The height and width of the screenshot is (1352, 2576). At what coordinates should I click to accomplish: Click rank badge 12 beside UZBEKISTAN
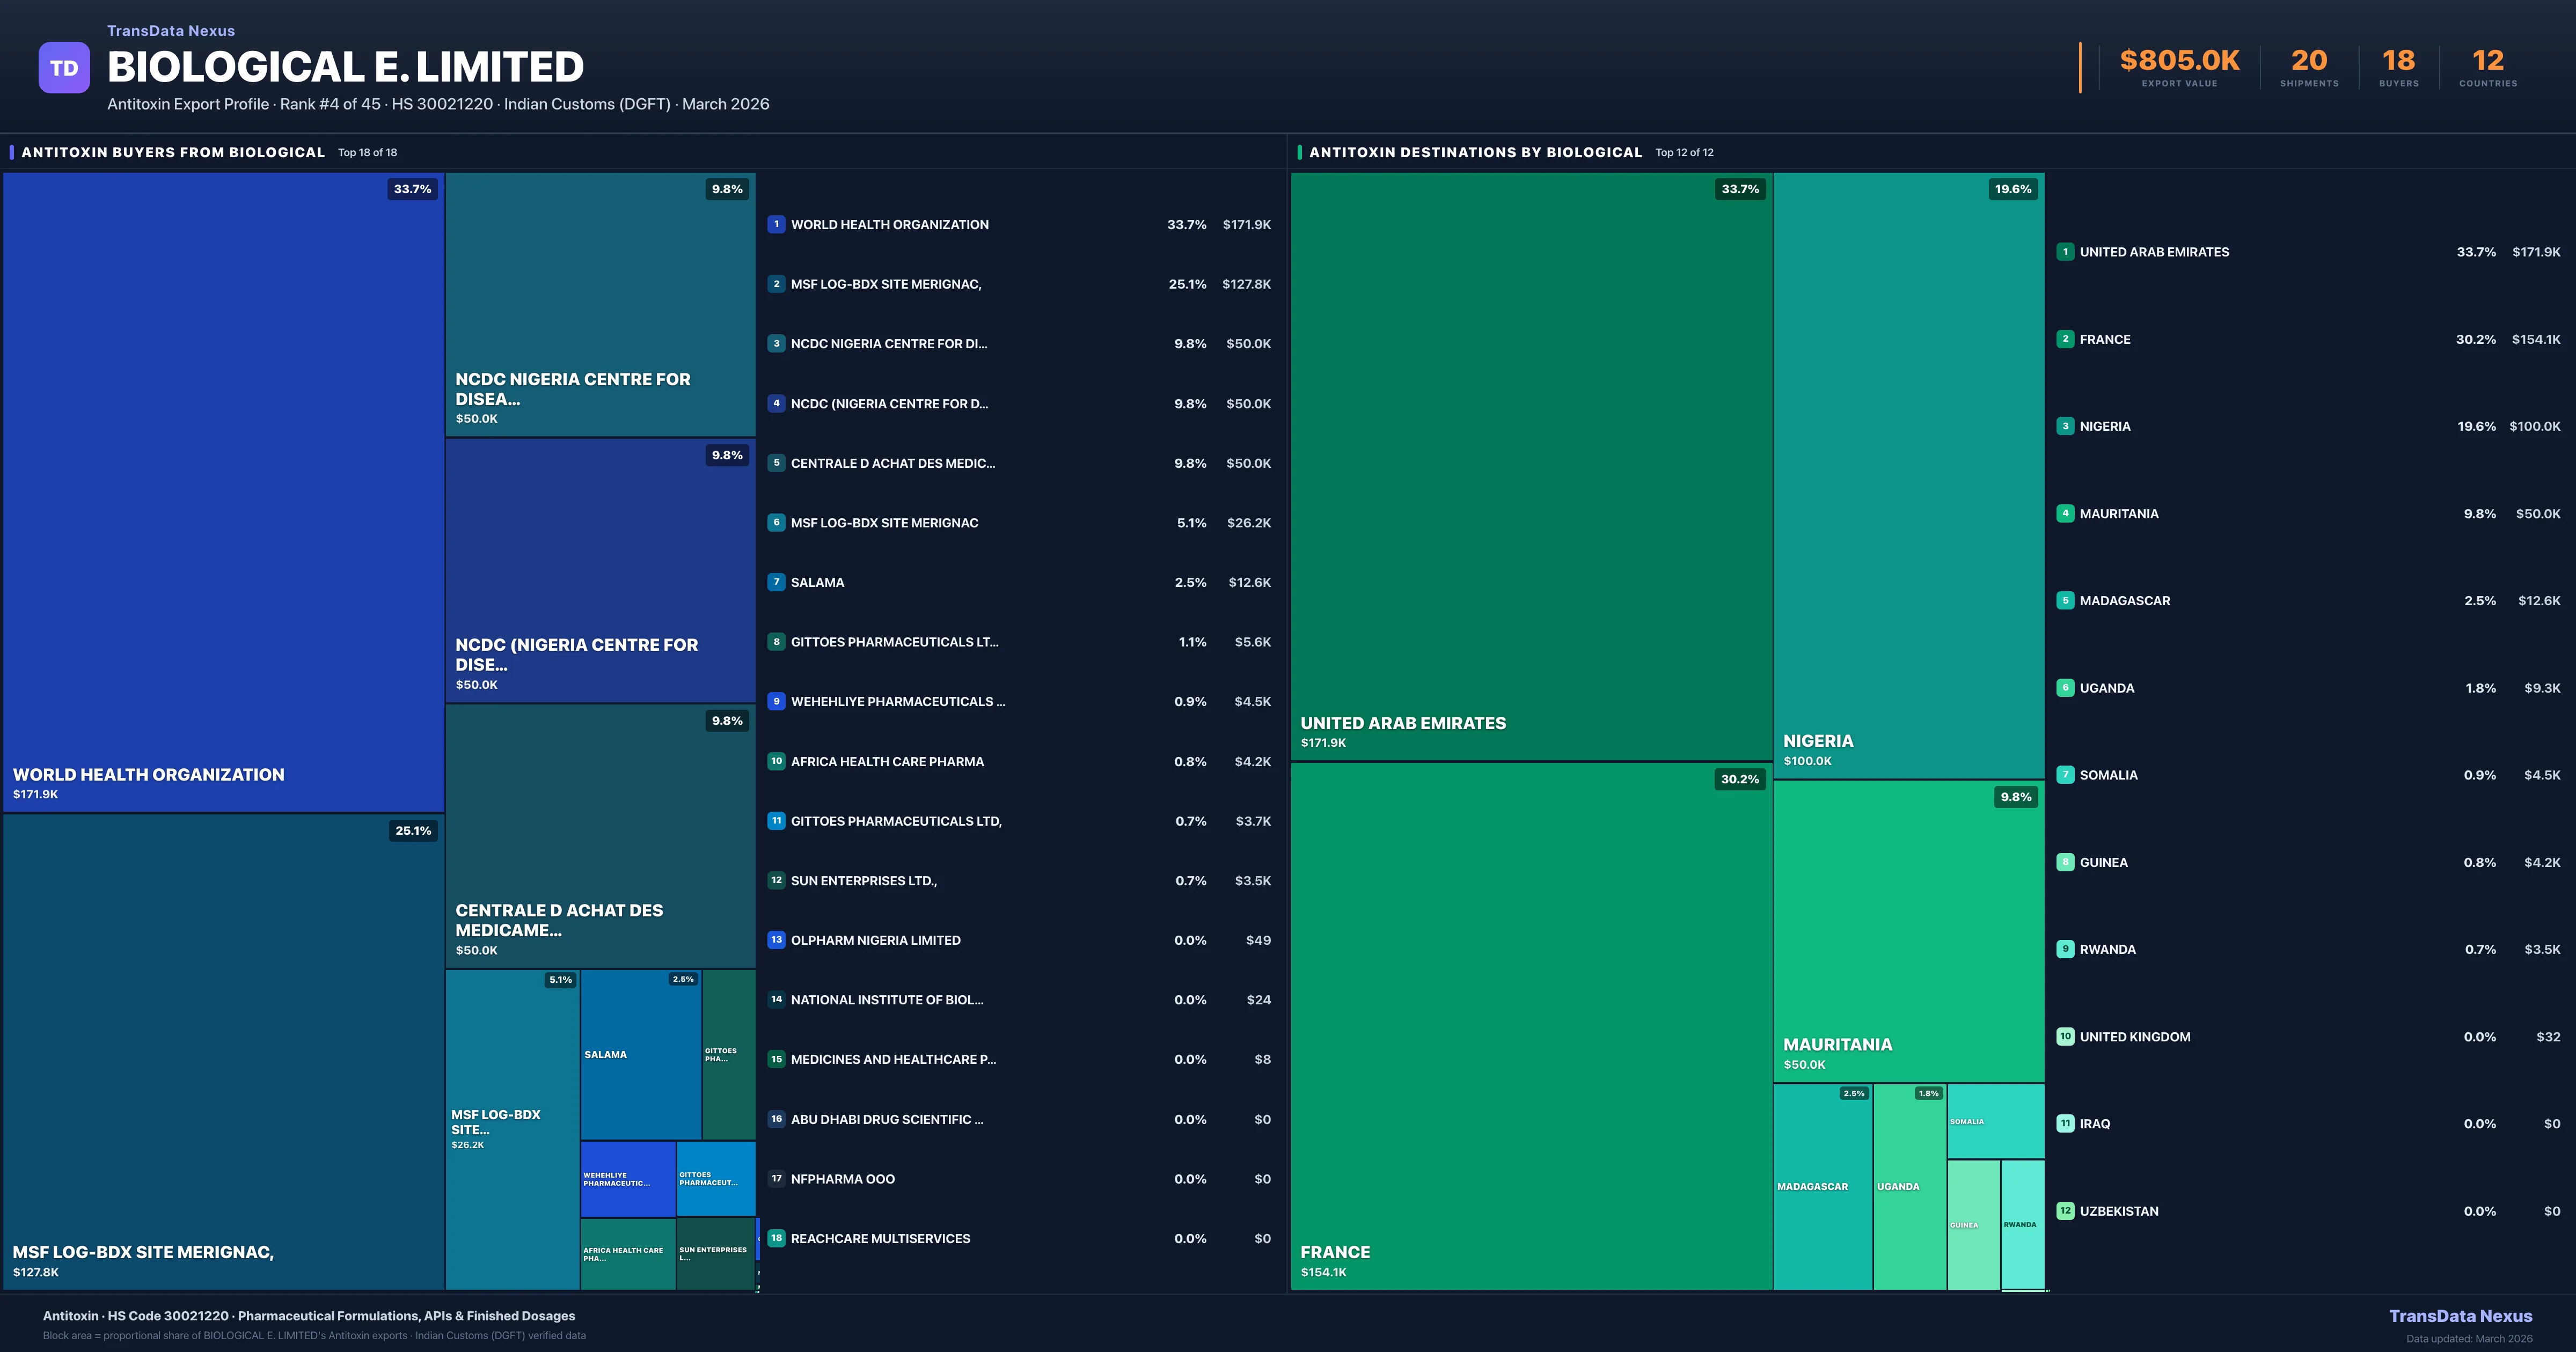2065,1211
